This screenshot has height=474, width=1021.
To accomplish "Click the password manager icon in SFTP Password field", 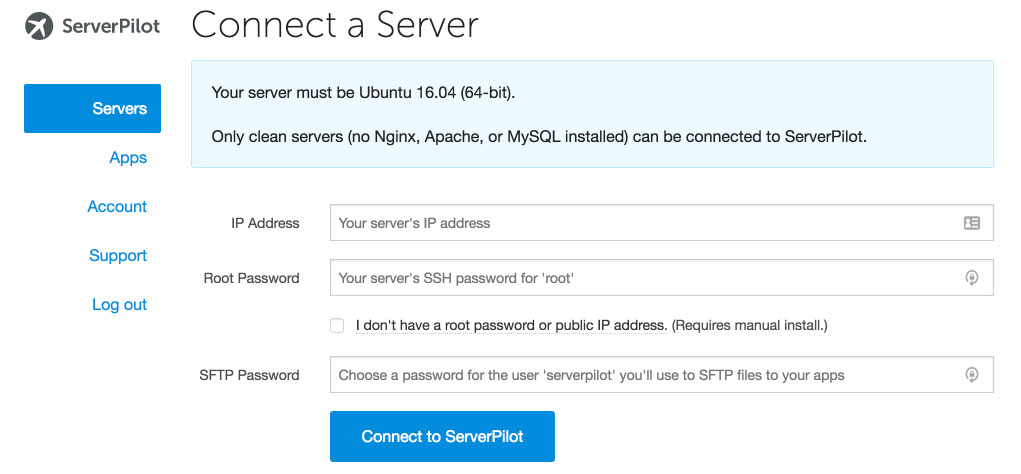I will click(972, 374).
